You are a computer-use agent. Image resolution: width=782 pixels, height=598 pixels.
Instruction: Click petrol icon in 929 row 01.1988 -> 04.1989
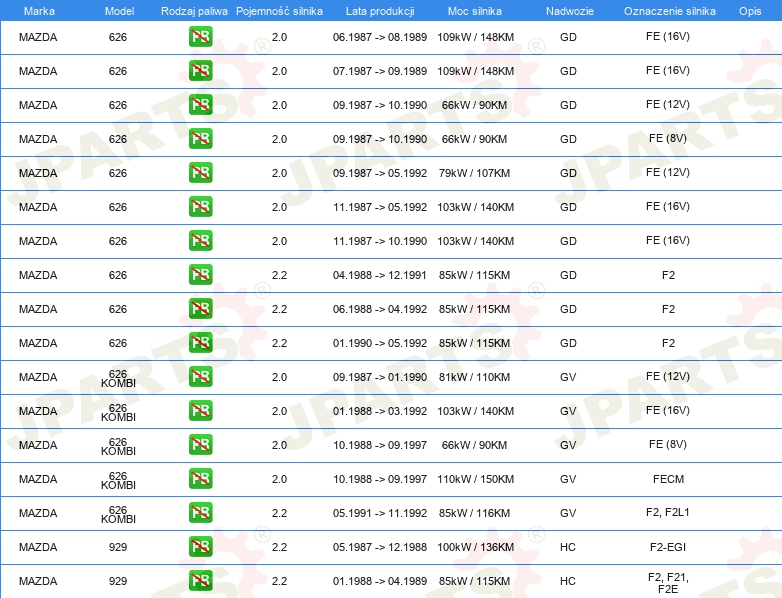pyautogui.click(x=200, y=581)
